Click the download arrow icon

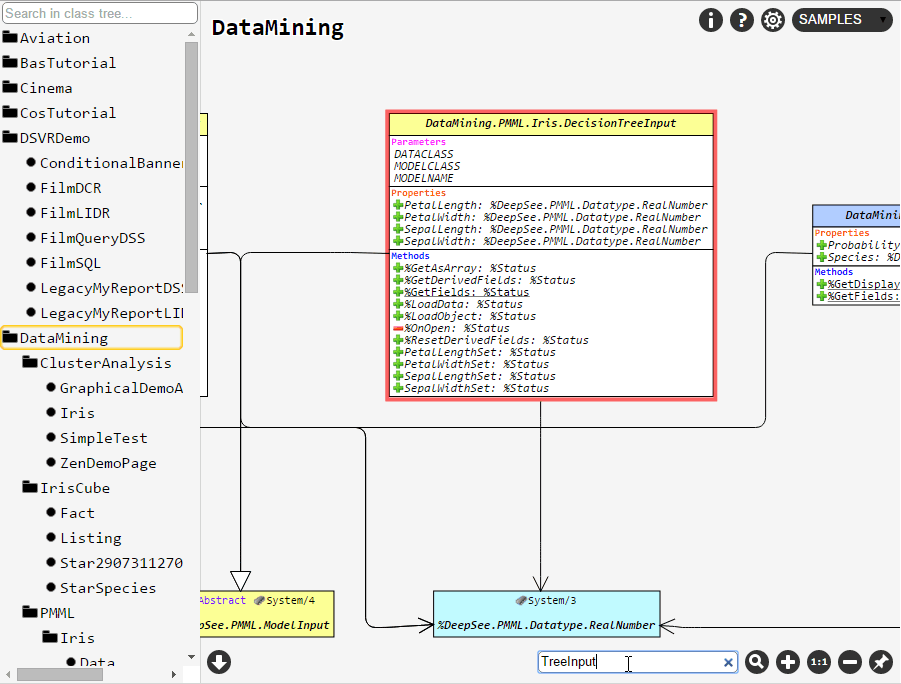point(219,662)
